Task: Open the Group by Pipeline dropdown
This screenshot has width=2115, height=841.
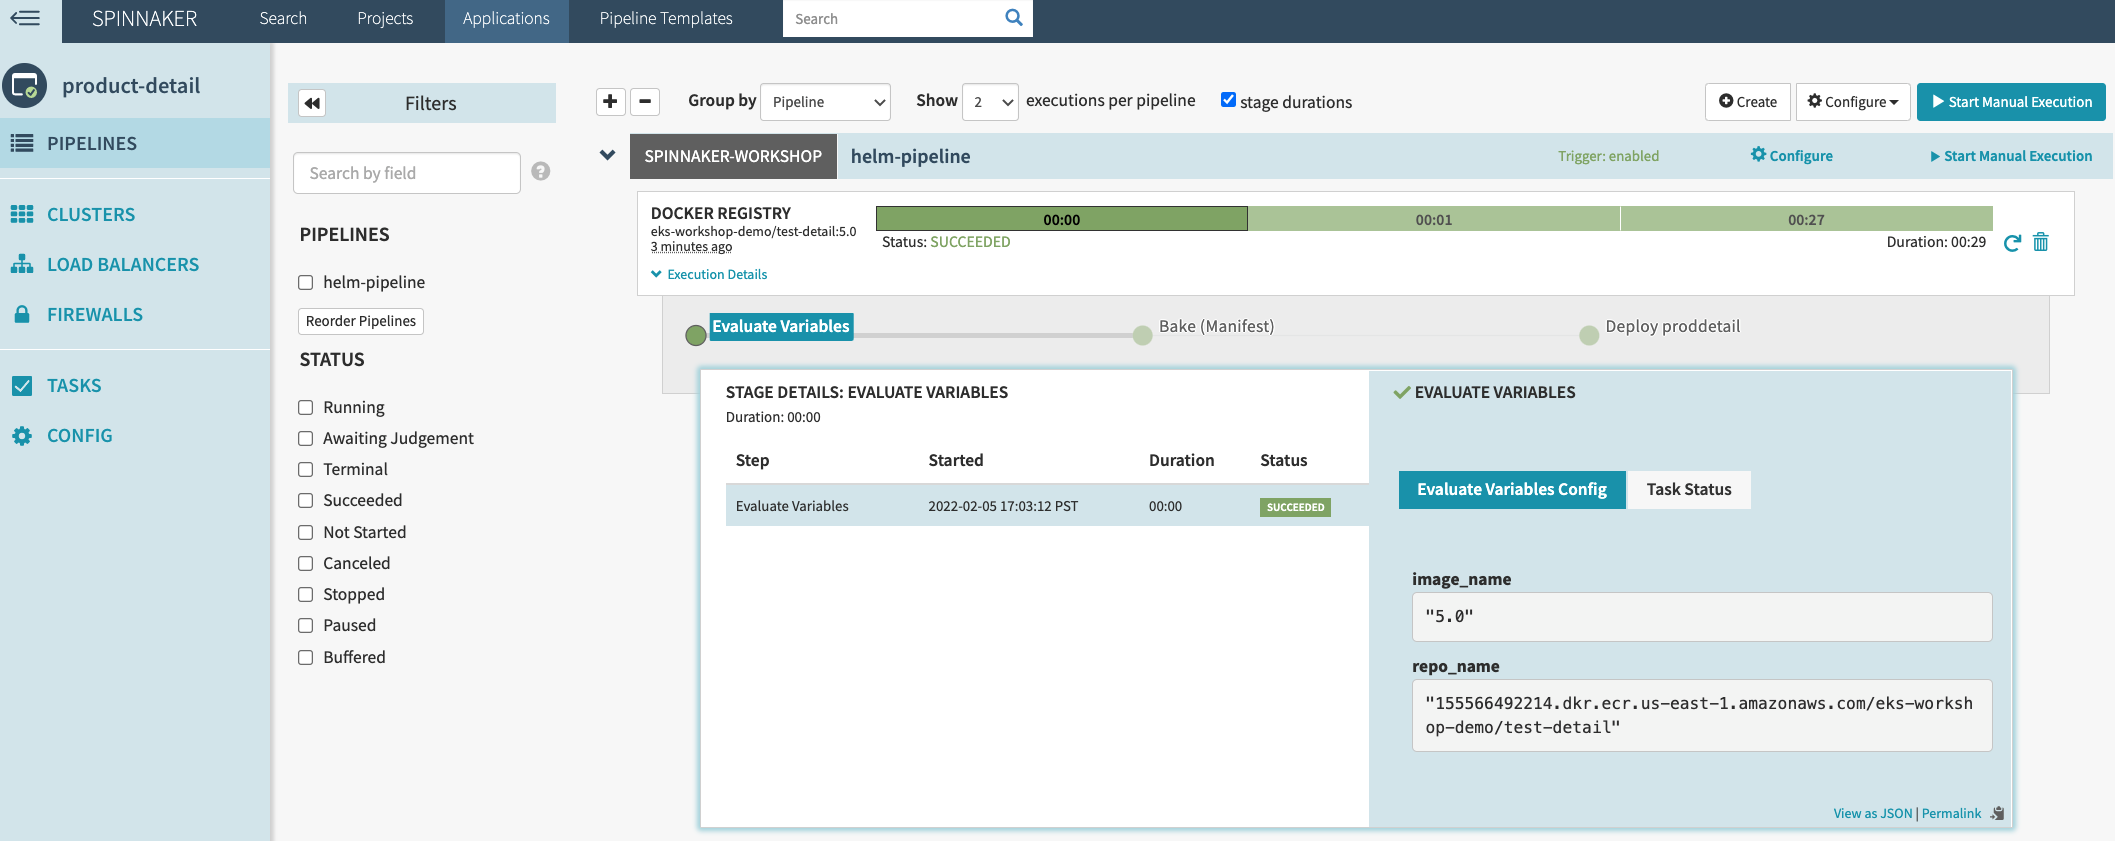Action: point(825,102)
